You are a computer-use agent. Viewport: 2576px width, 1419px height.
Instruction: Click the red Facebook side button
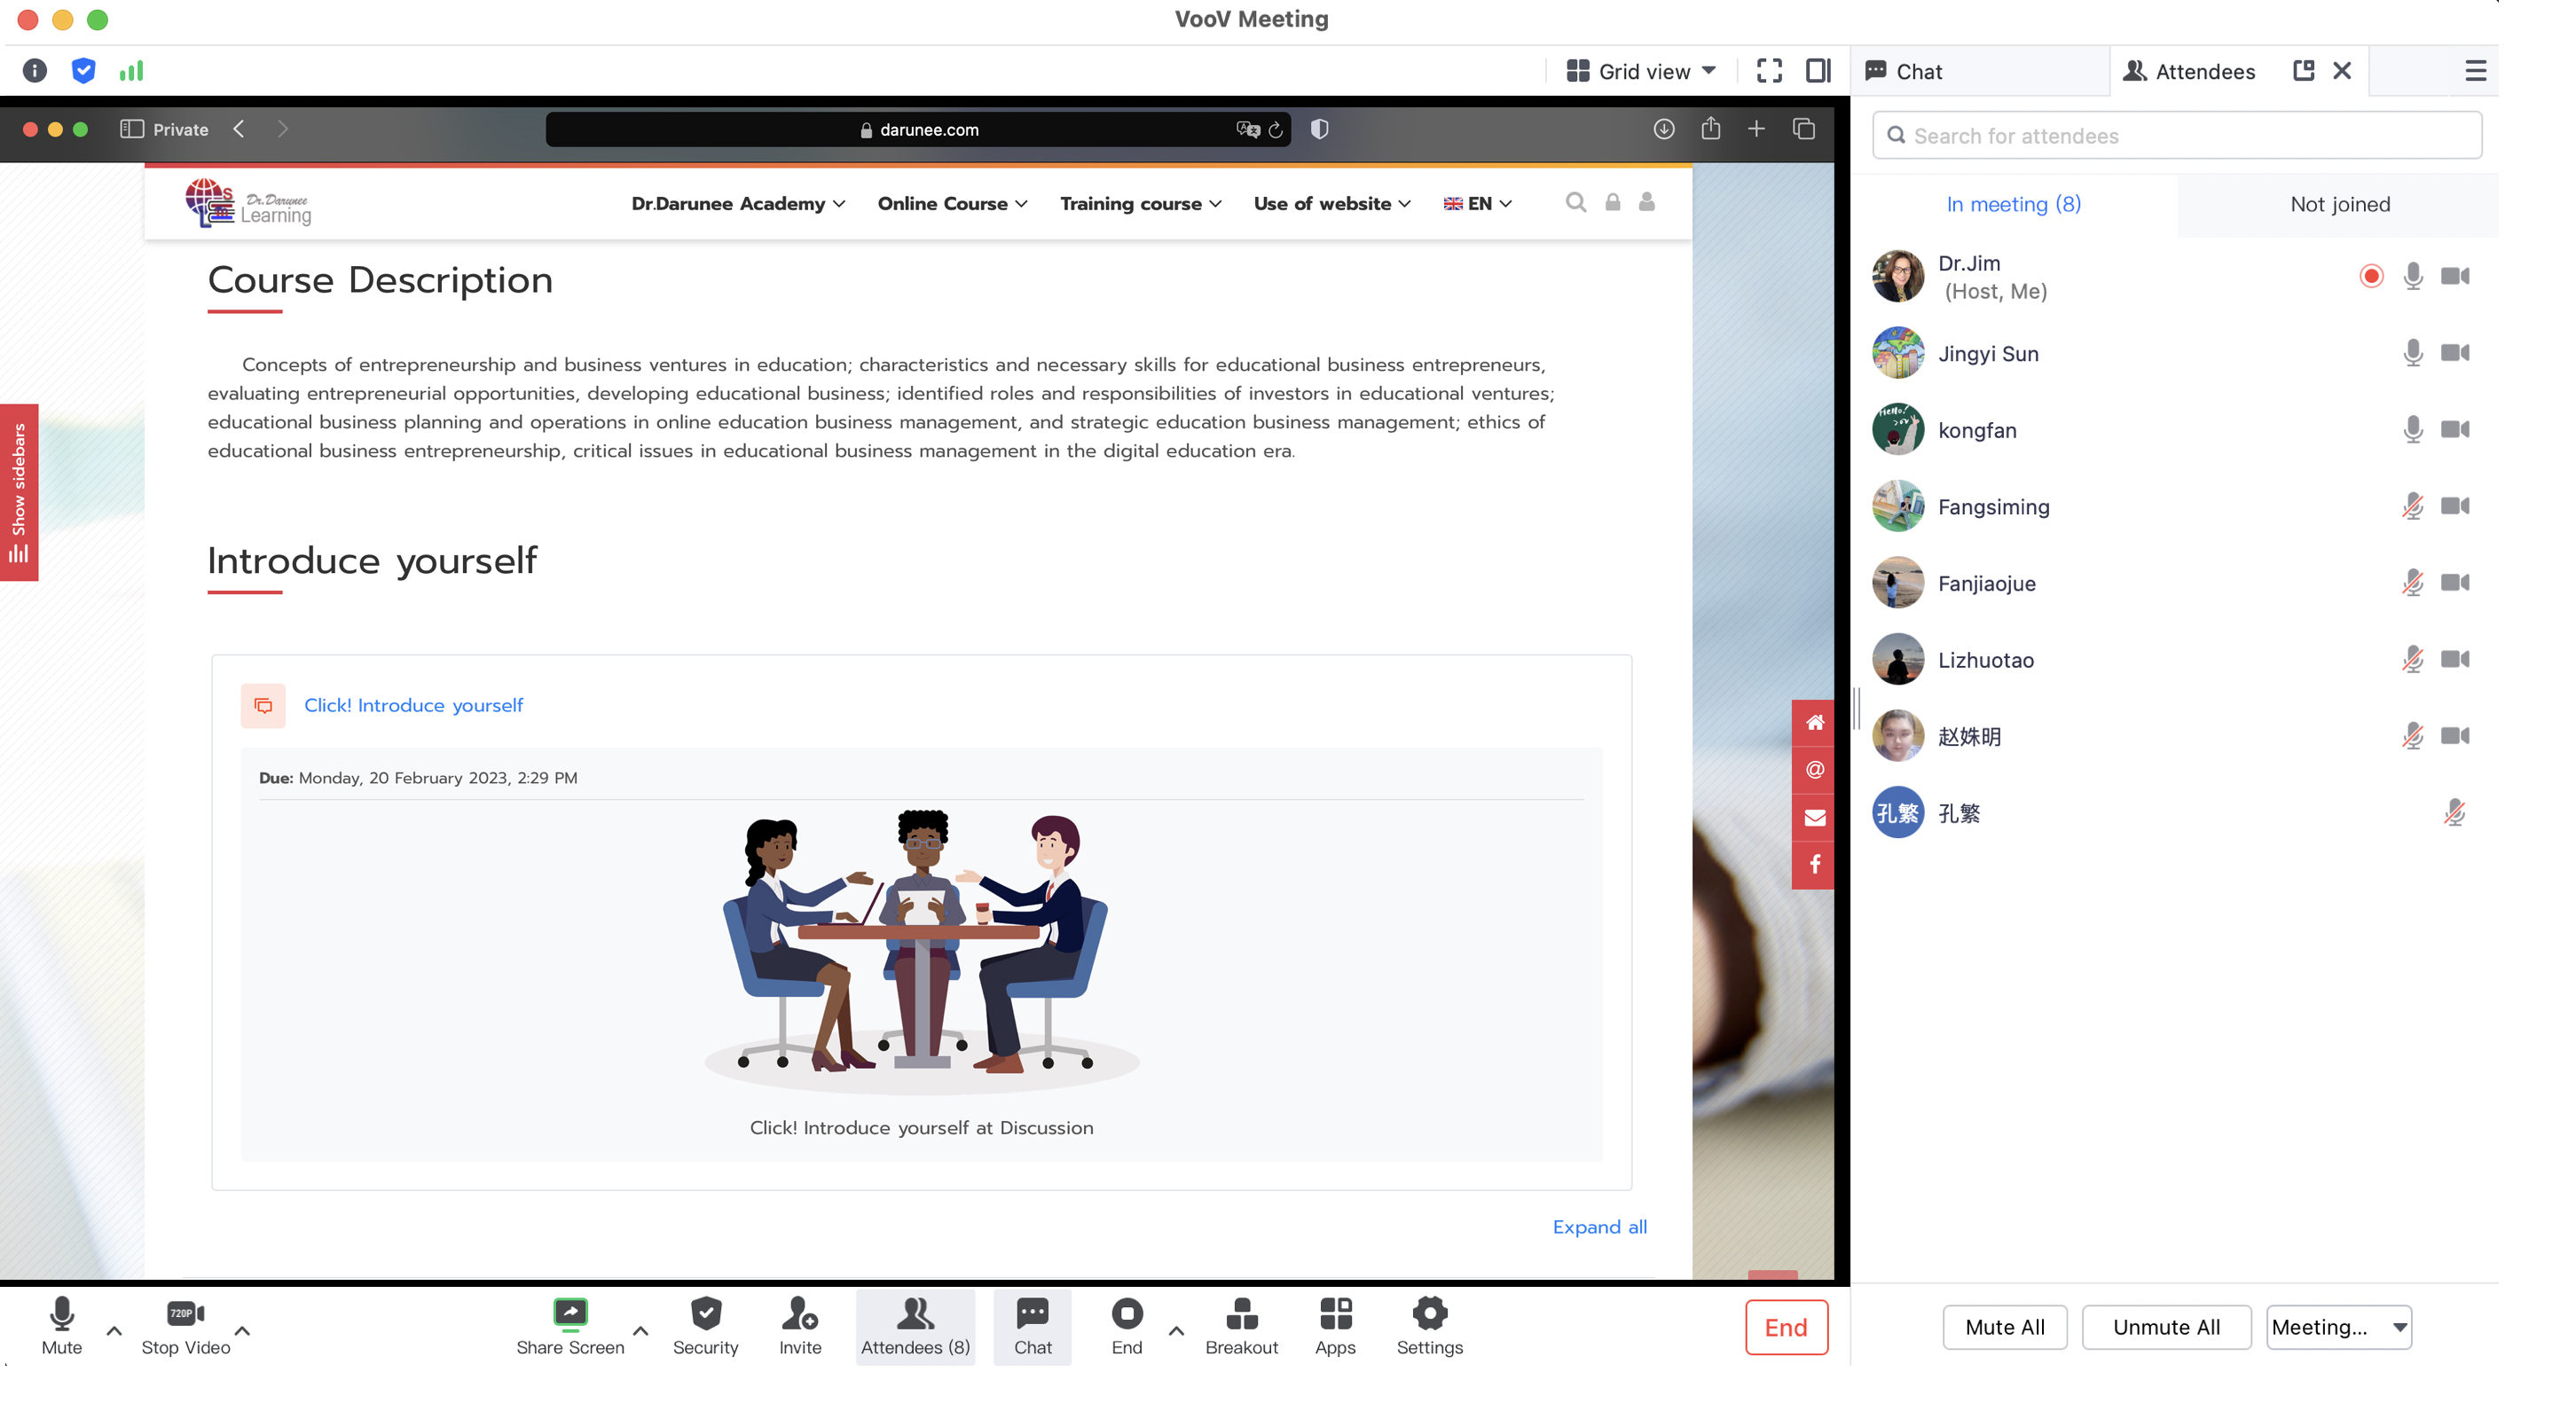[1814, 865]
